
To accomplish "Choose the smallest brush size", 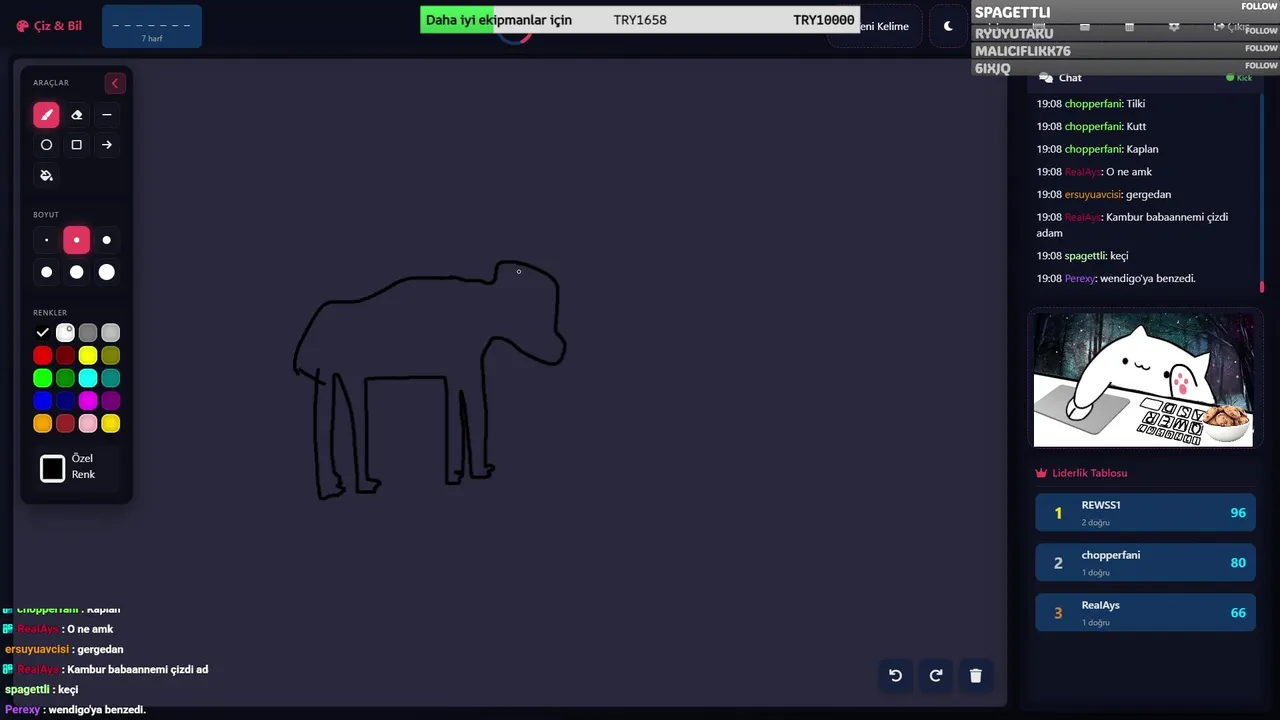I will 46,240.
